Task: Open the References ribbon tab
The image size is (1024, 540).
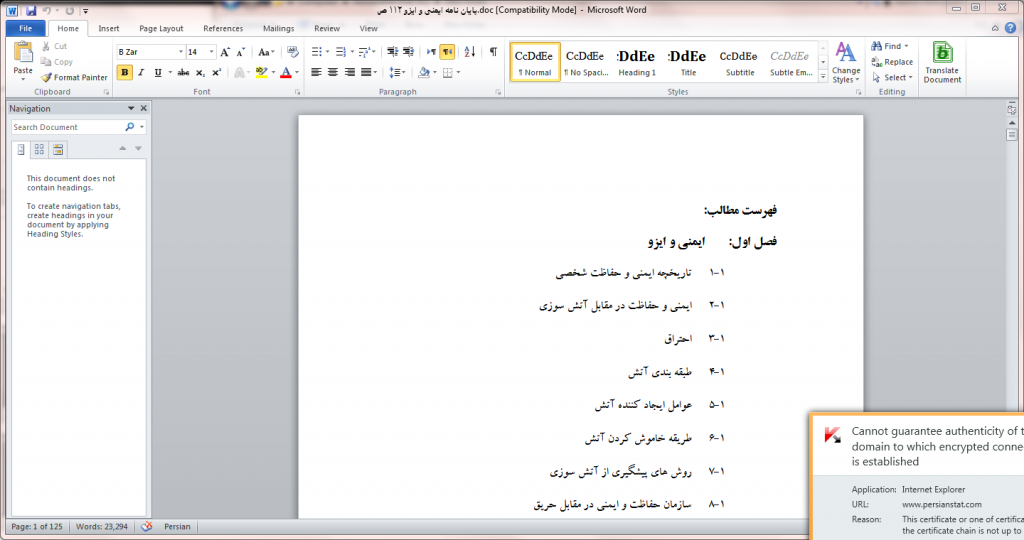Action: 223,29
